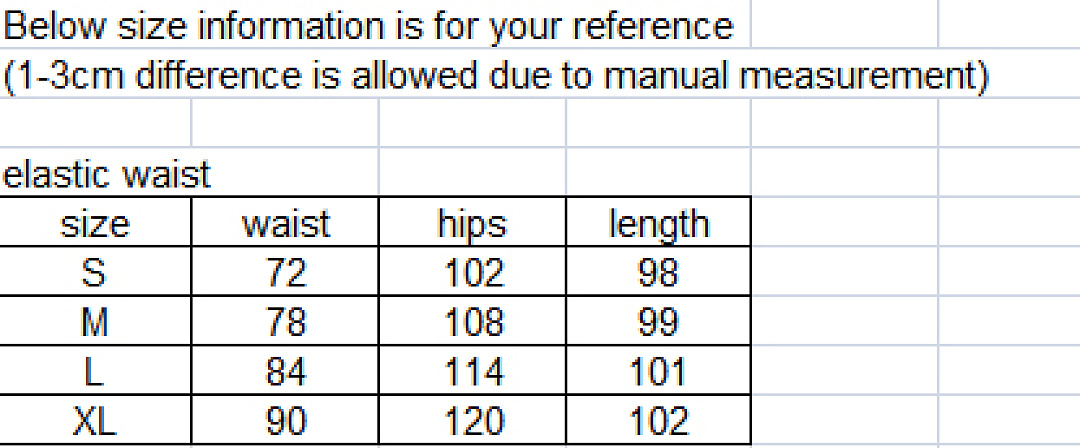Screen dimensions: 1080x448
Task: Click the waist value 90 cell
Action: click(285, 420)
